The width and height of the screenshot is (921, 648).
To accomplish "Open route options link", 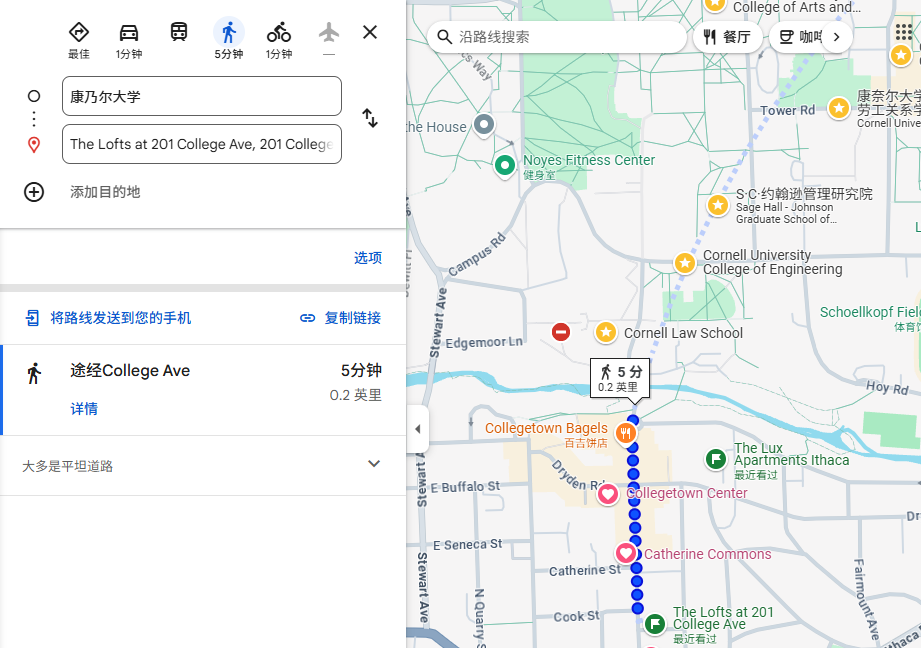I will click(367, 258).
